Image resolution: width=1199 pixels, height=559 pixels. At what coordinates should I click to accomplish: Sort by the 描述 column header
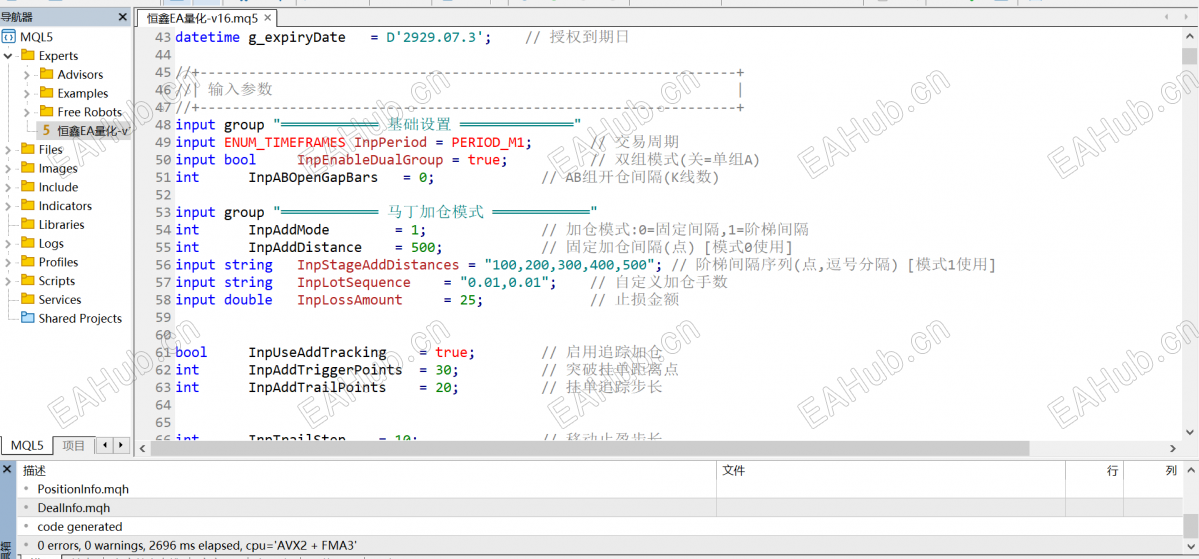click(x=366, y=471)
